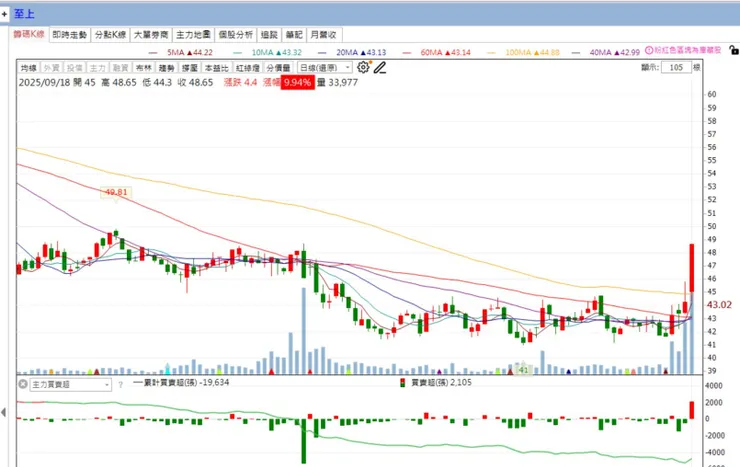Toggle 投信 overlay button
740x467 pixels.
click(x=75, y=68)
